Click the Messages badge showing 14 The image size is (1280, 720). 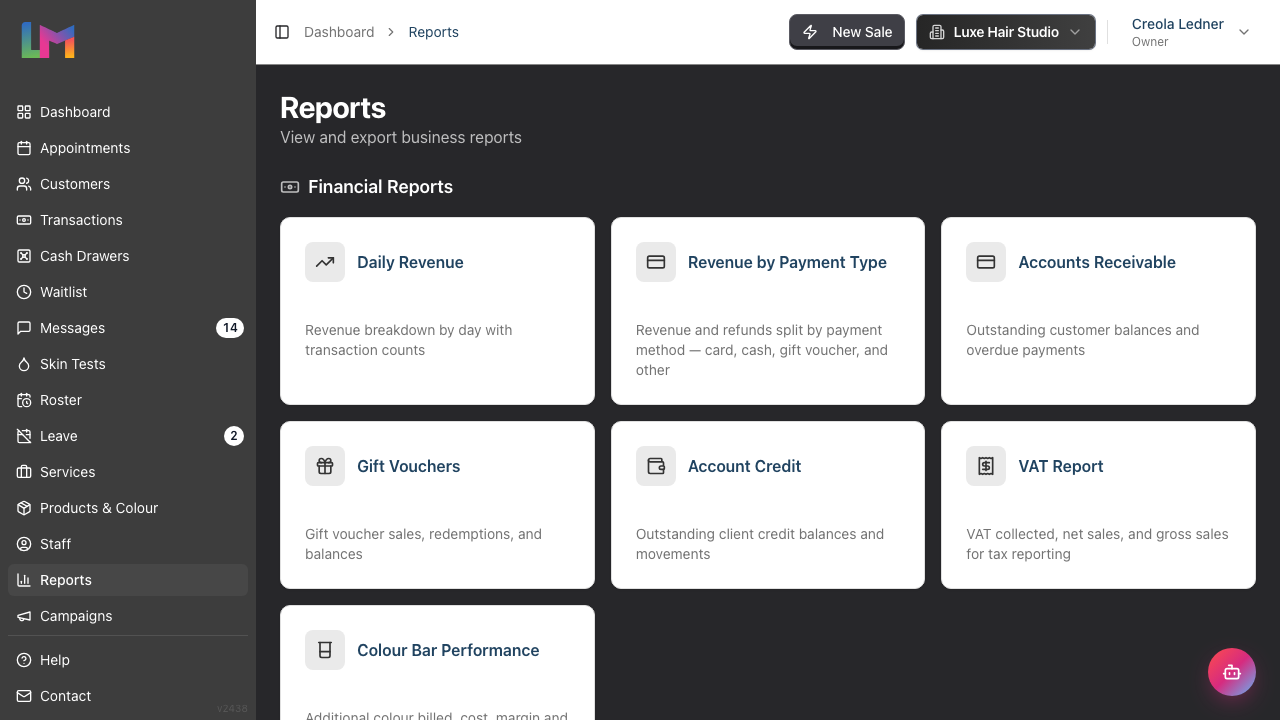coord(230,328)
